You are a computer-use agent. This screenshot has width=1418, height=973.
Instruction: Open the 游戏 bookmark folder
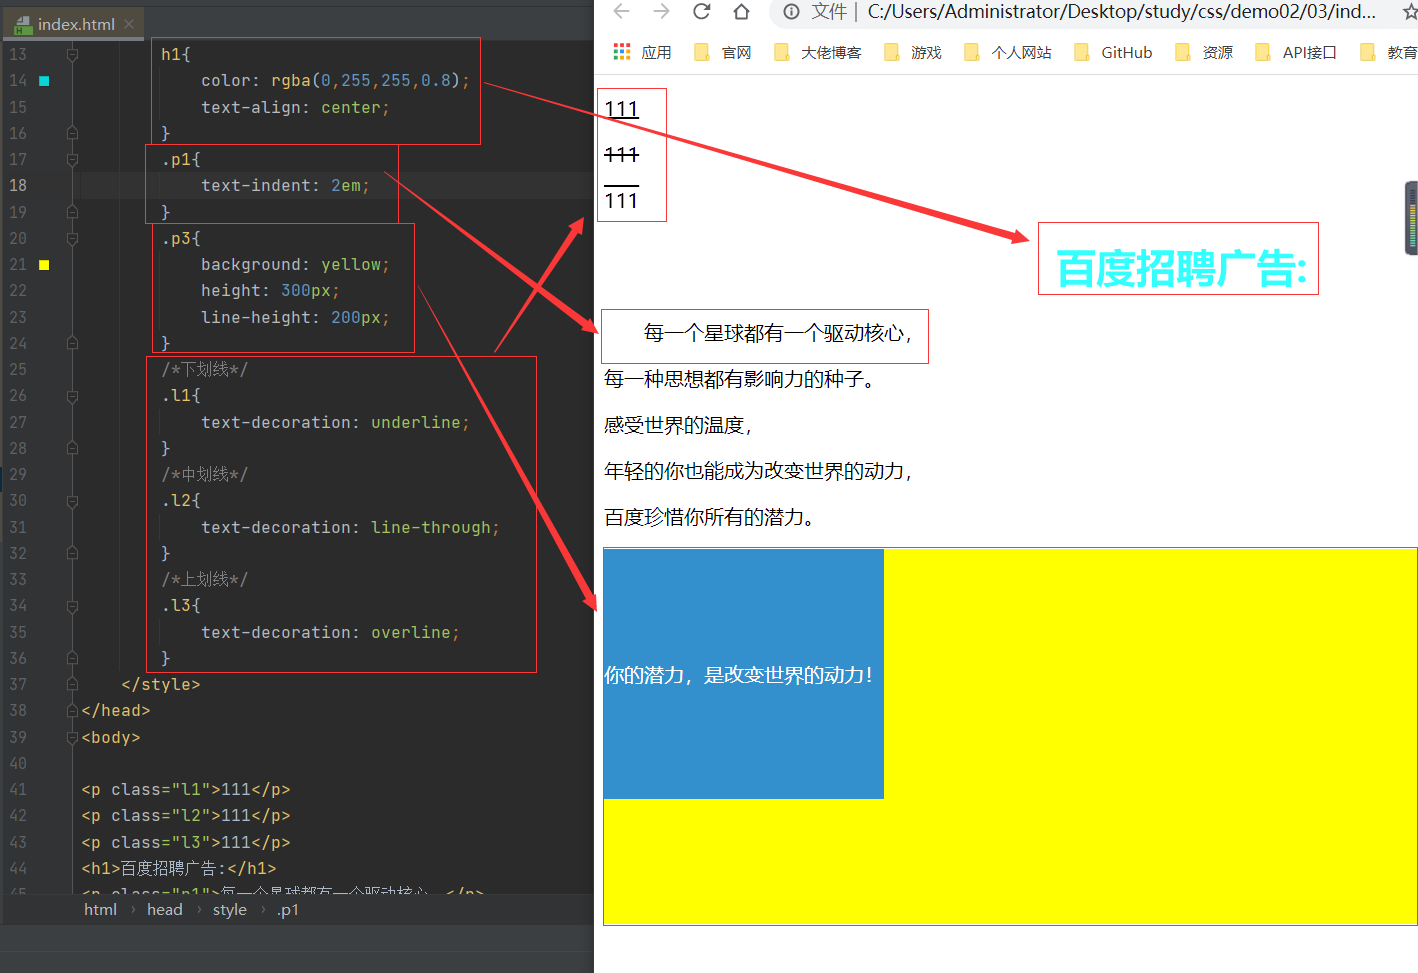[912, 52]
